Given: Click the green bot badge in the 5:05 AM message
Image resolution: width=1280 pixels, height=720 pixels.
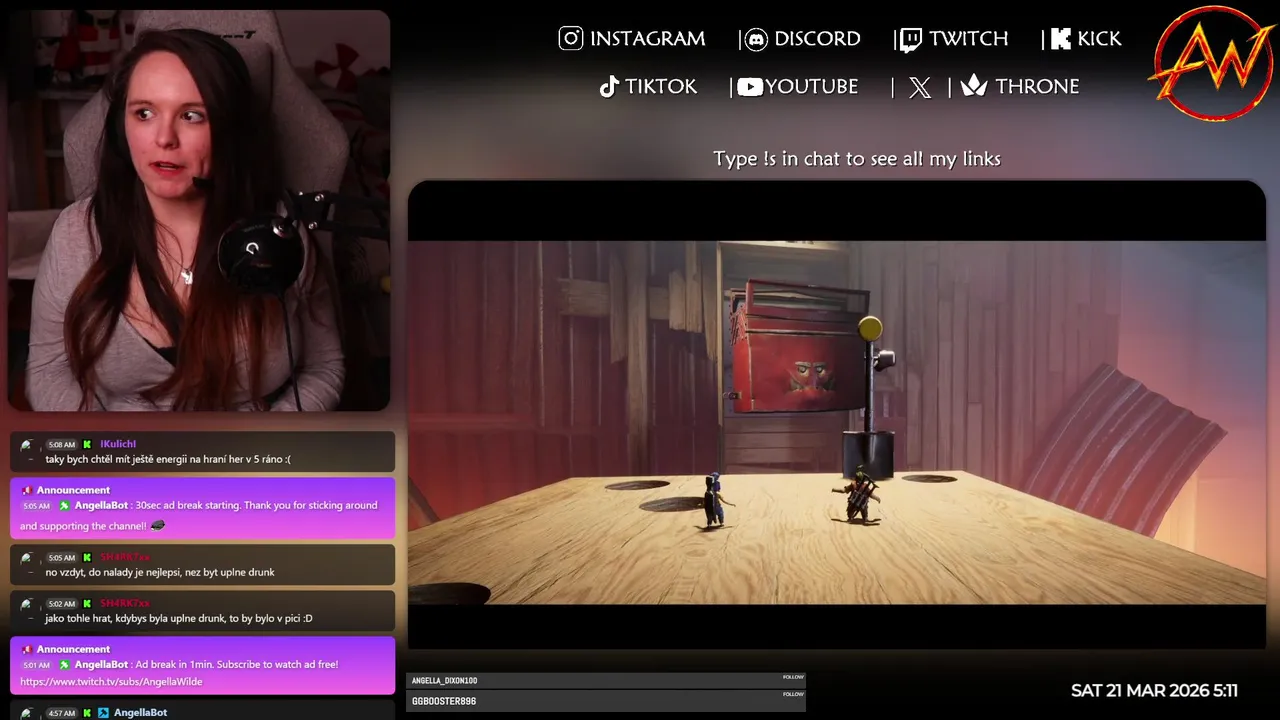Looking at the screenshot, I should 65,506.
